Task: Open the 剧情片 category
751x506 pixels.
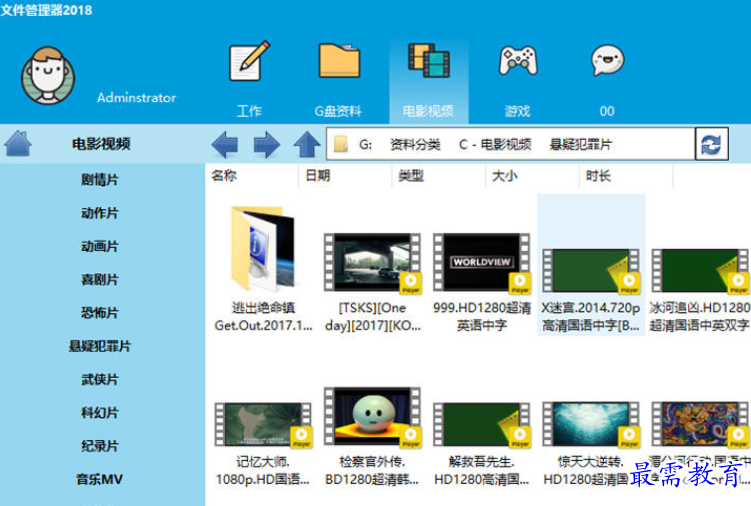Action: coord(100,180)
